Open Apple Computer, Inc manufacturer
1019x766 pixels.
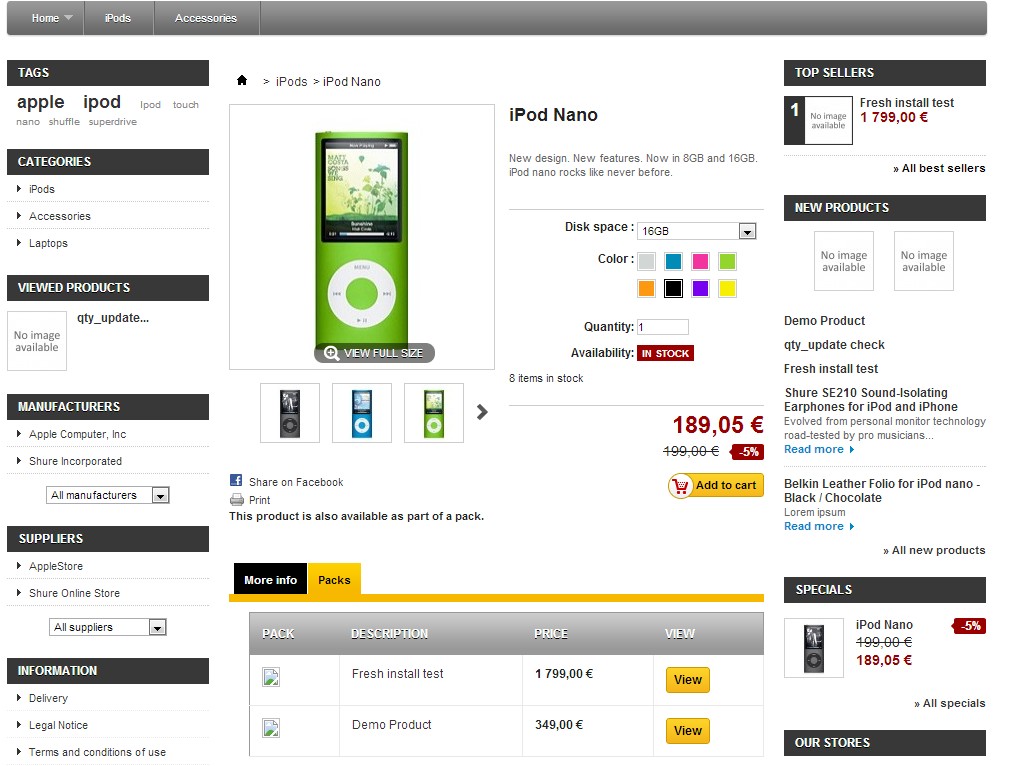point(77,434)
